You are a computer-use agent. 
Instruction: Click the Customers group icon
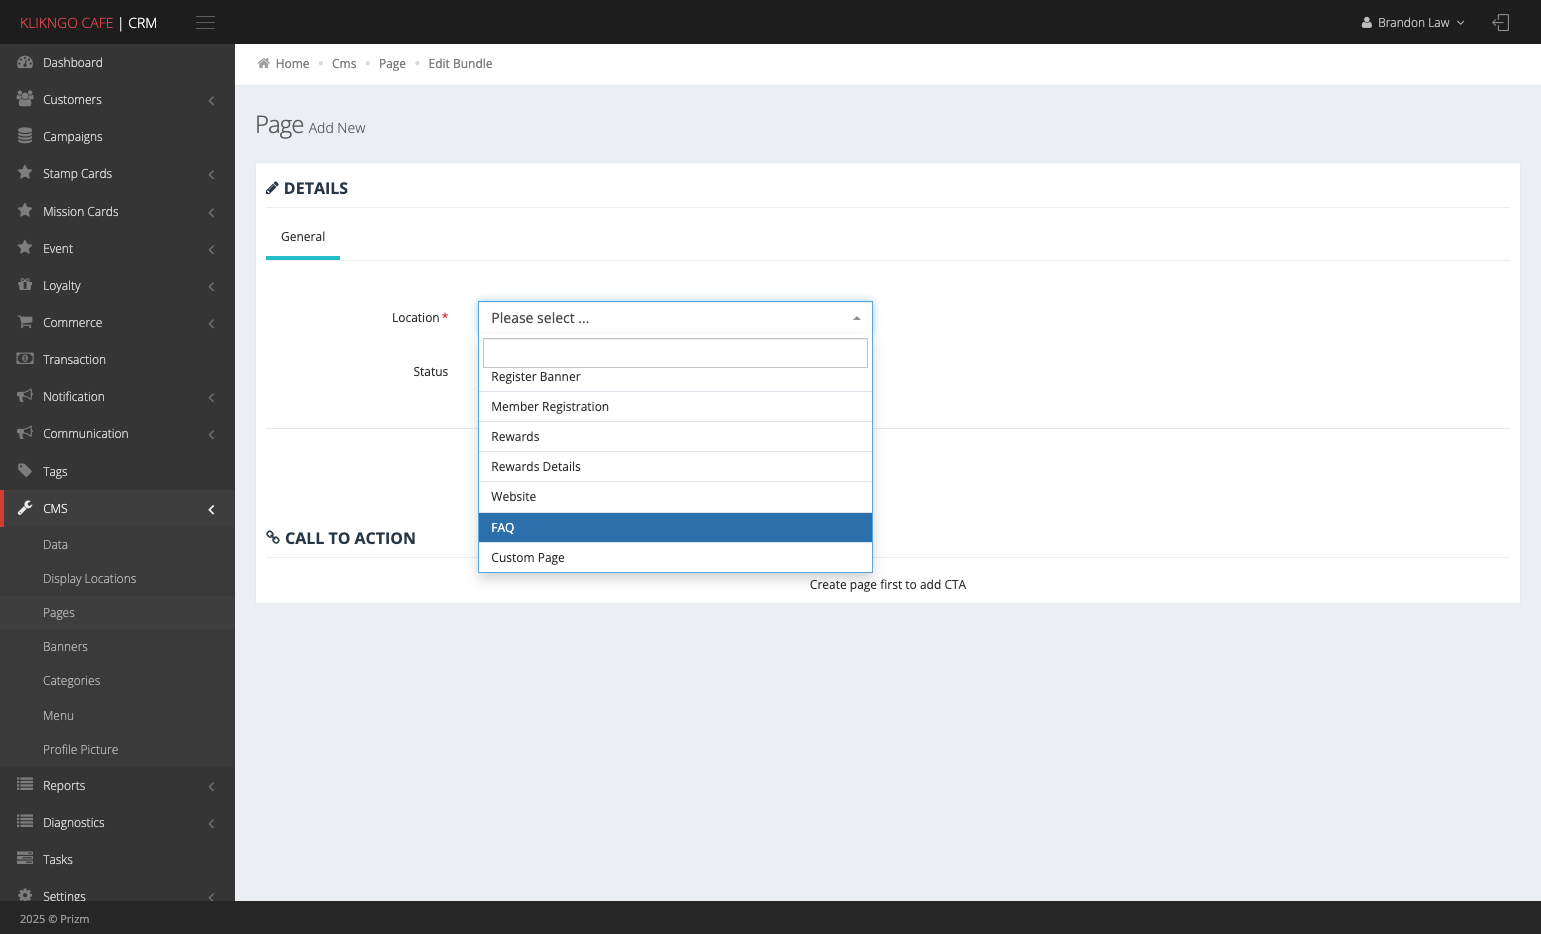[25, 99]
